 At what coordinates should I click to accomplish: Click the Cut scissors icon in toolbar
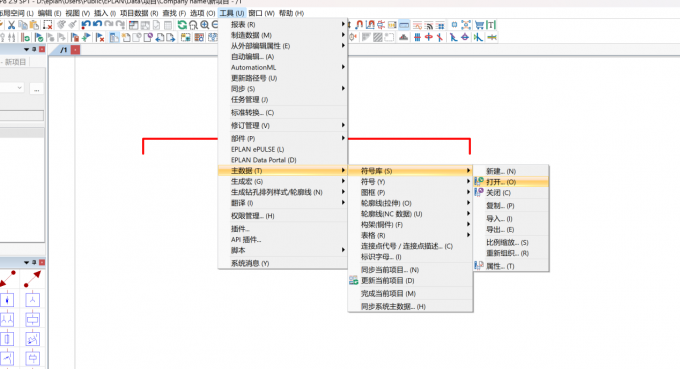[12, 25]
